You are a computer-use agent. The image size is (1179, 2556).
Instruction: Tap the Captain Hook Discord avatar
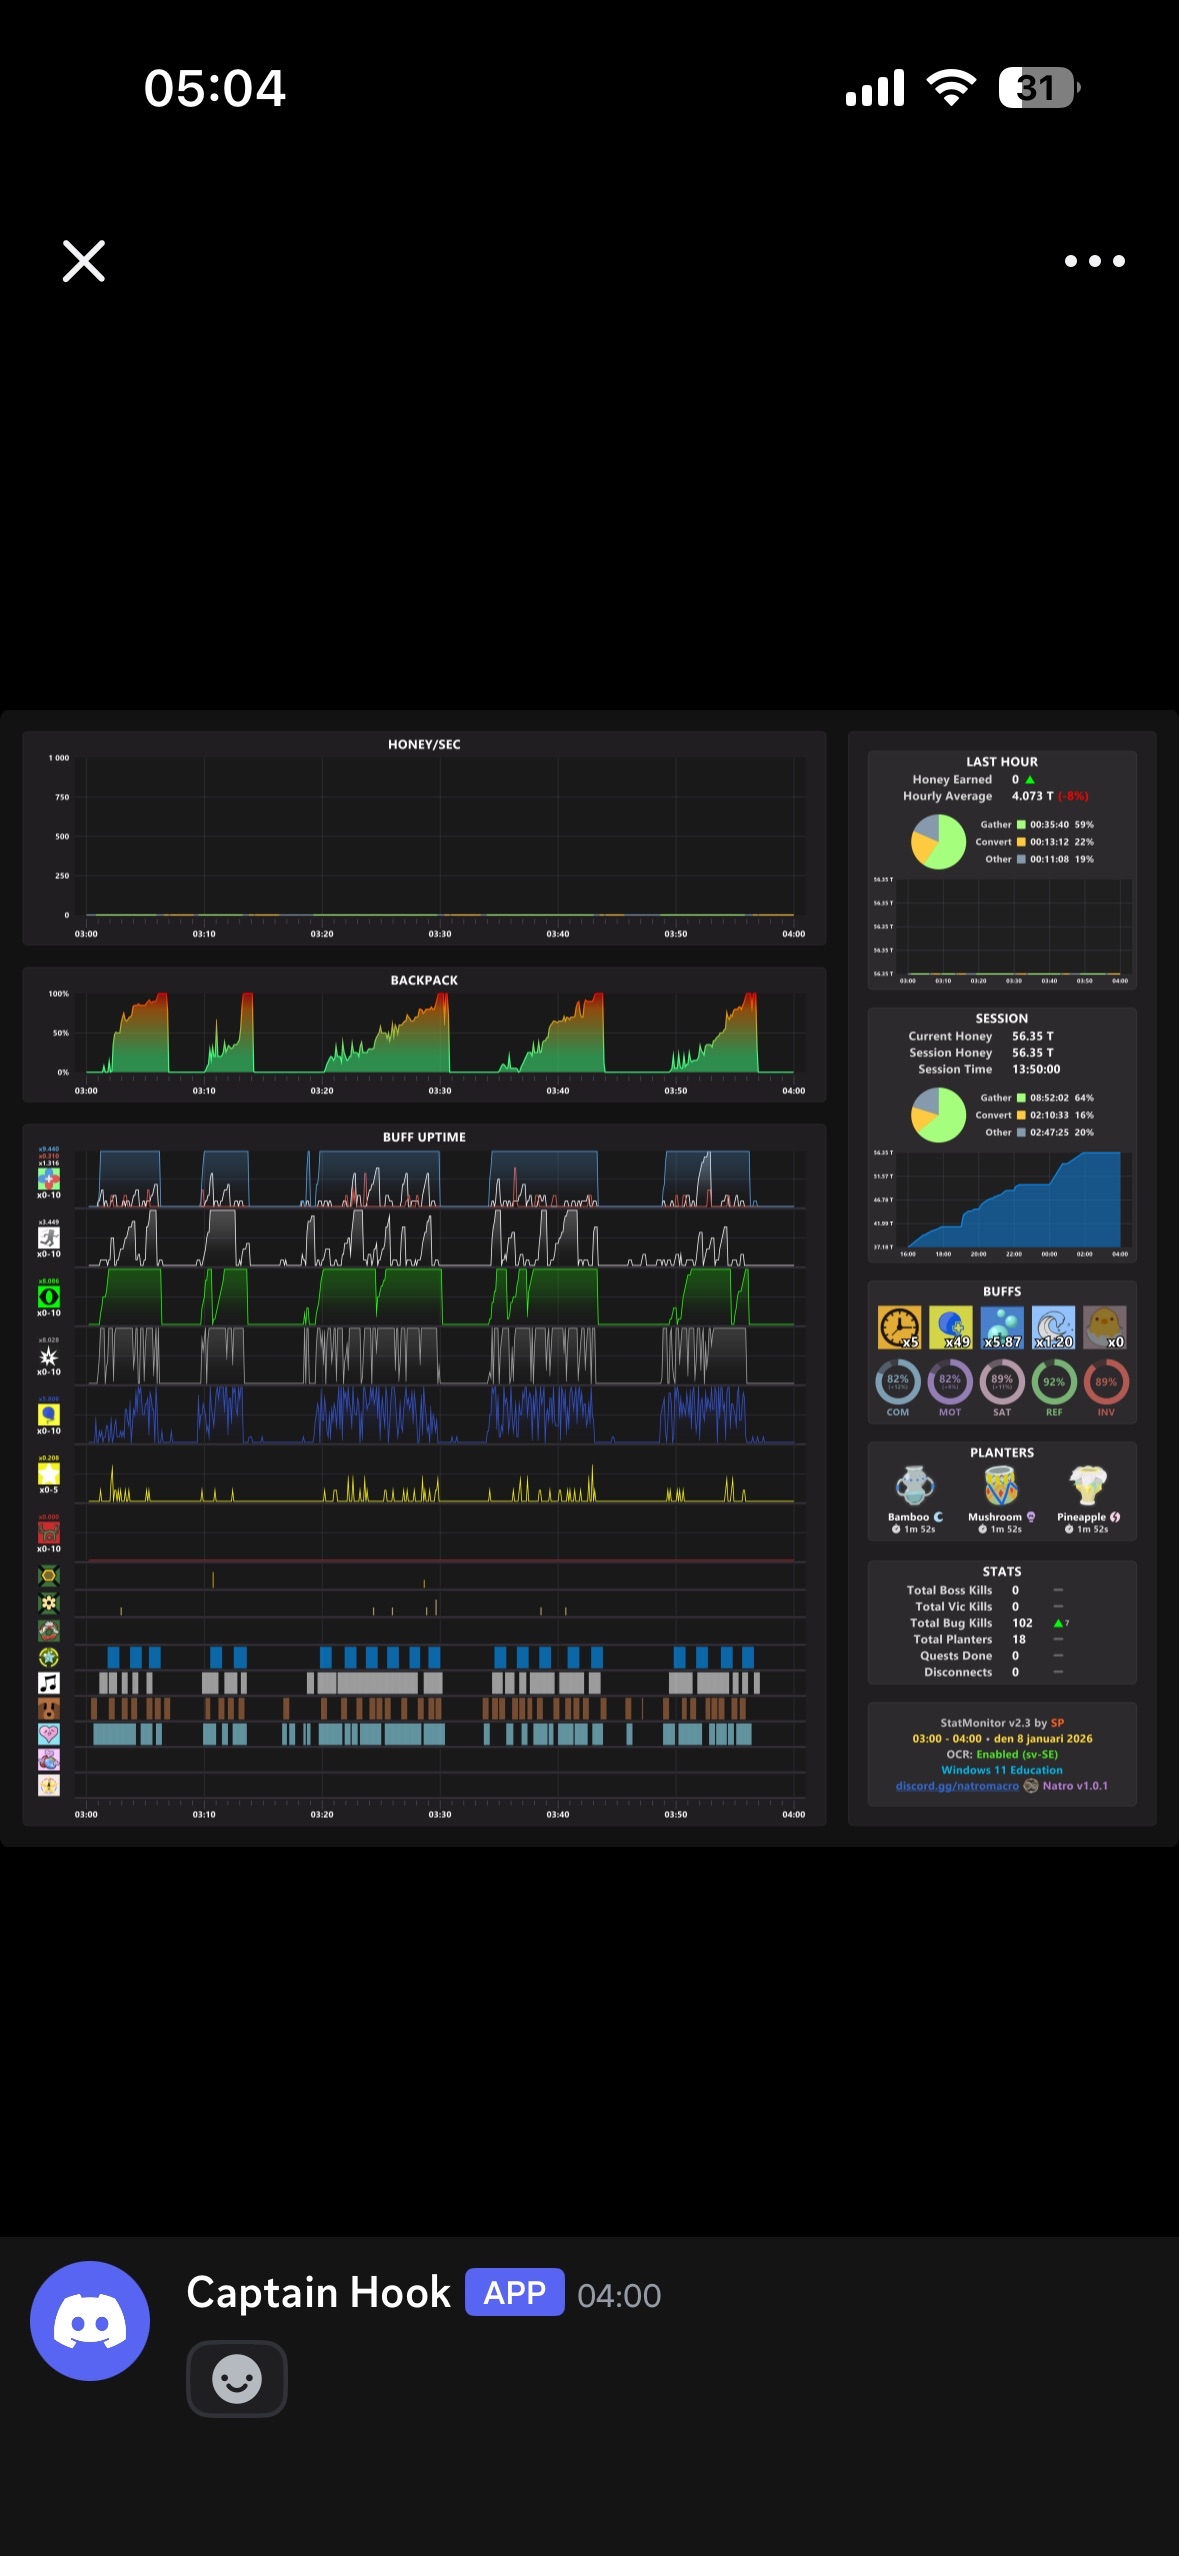pyautogui.click(x=90, y=2321)
